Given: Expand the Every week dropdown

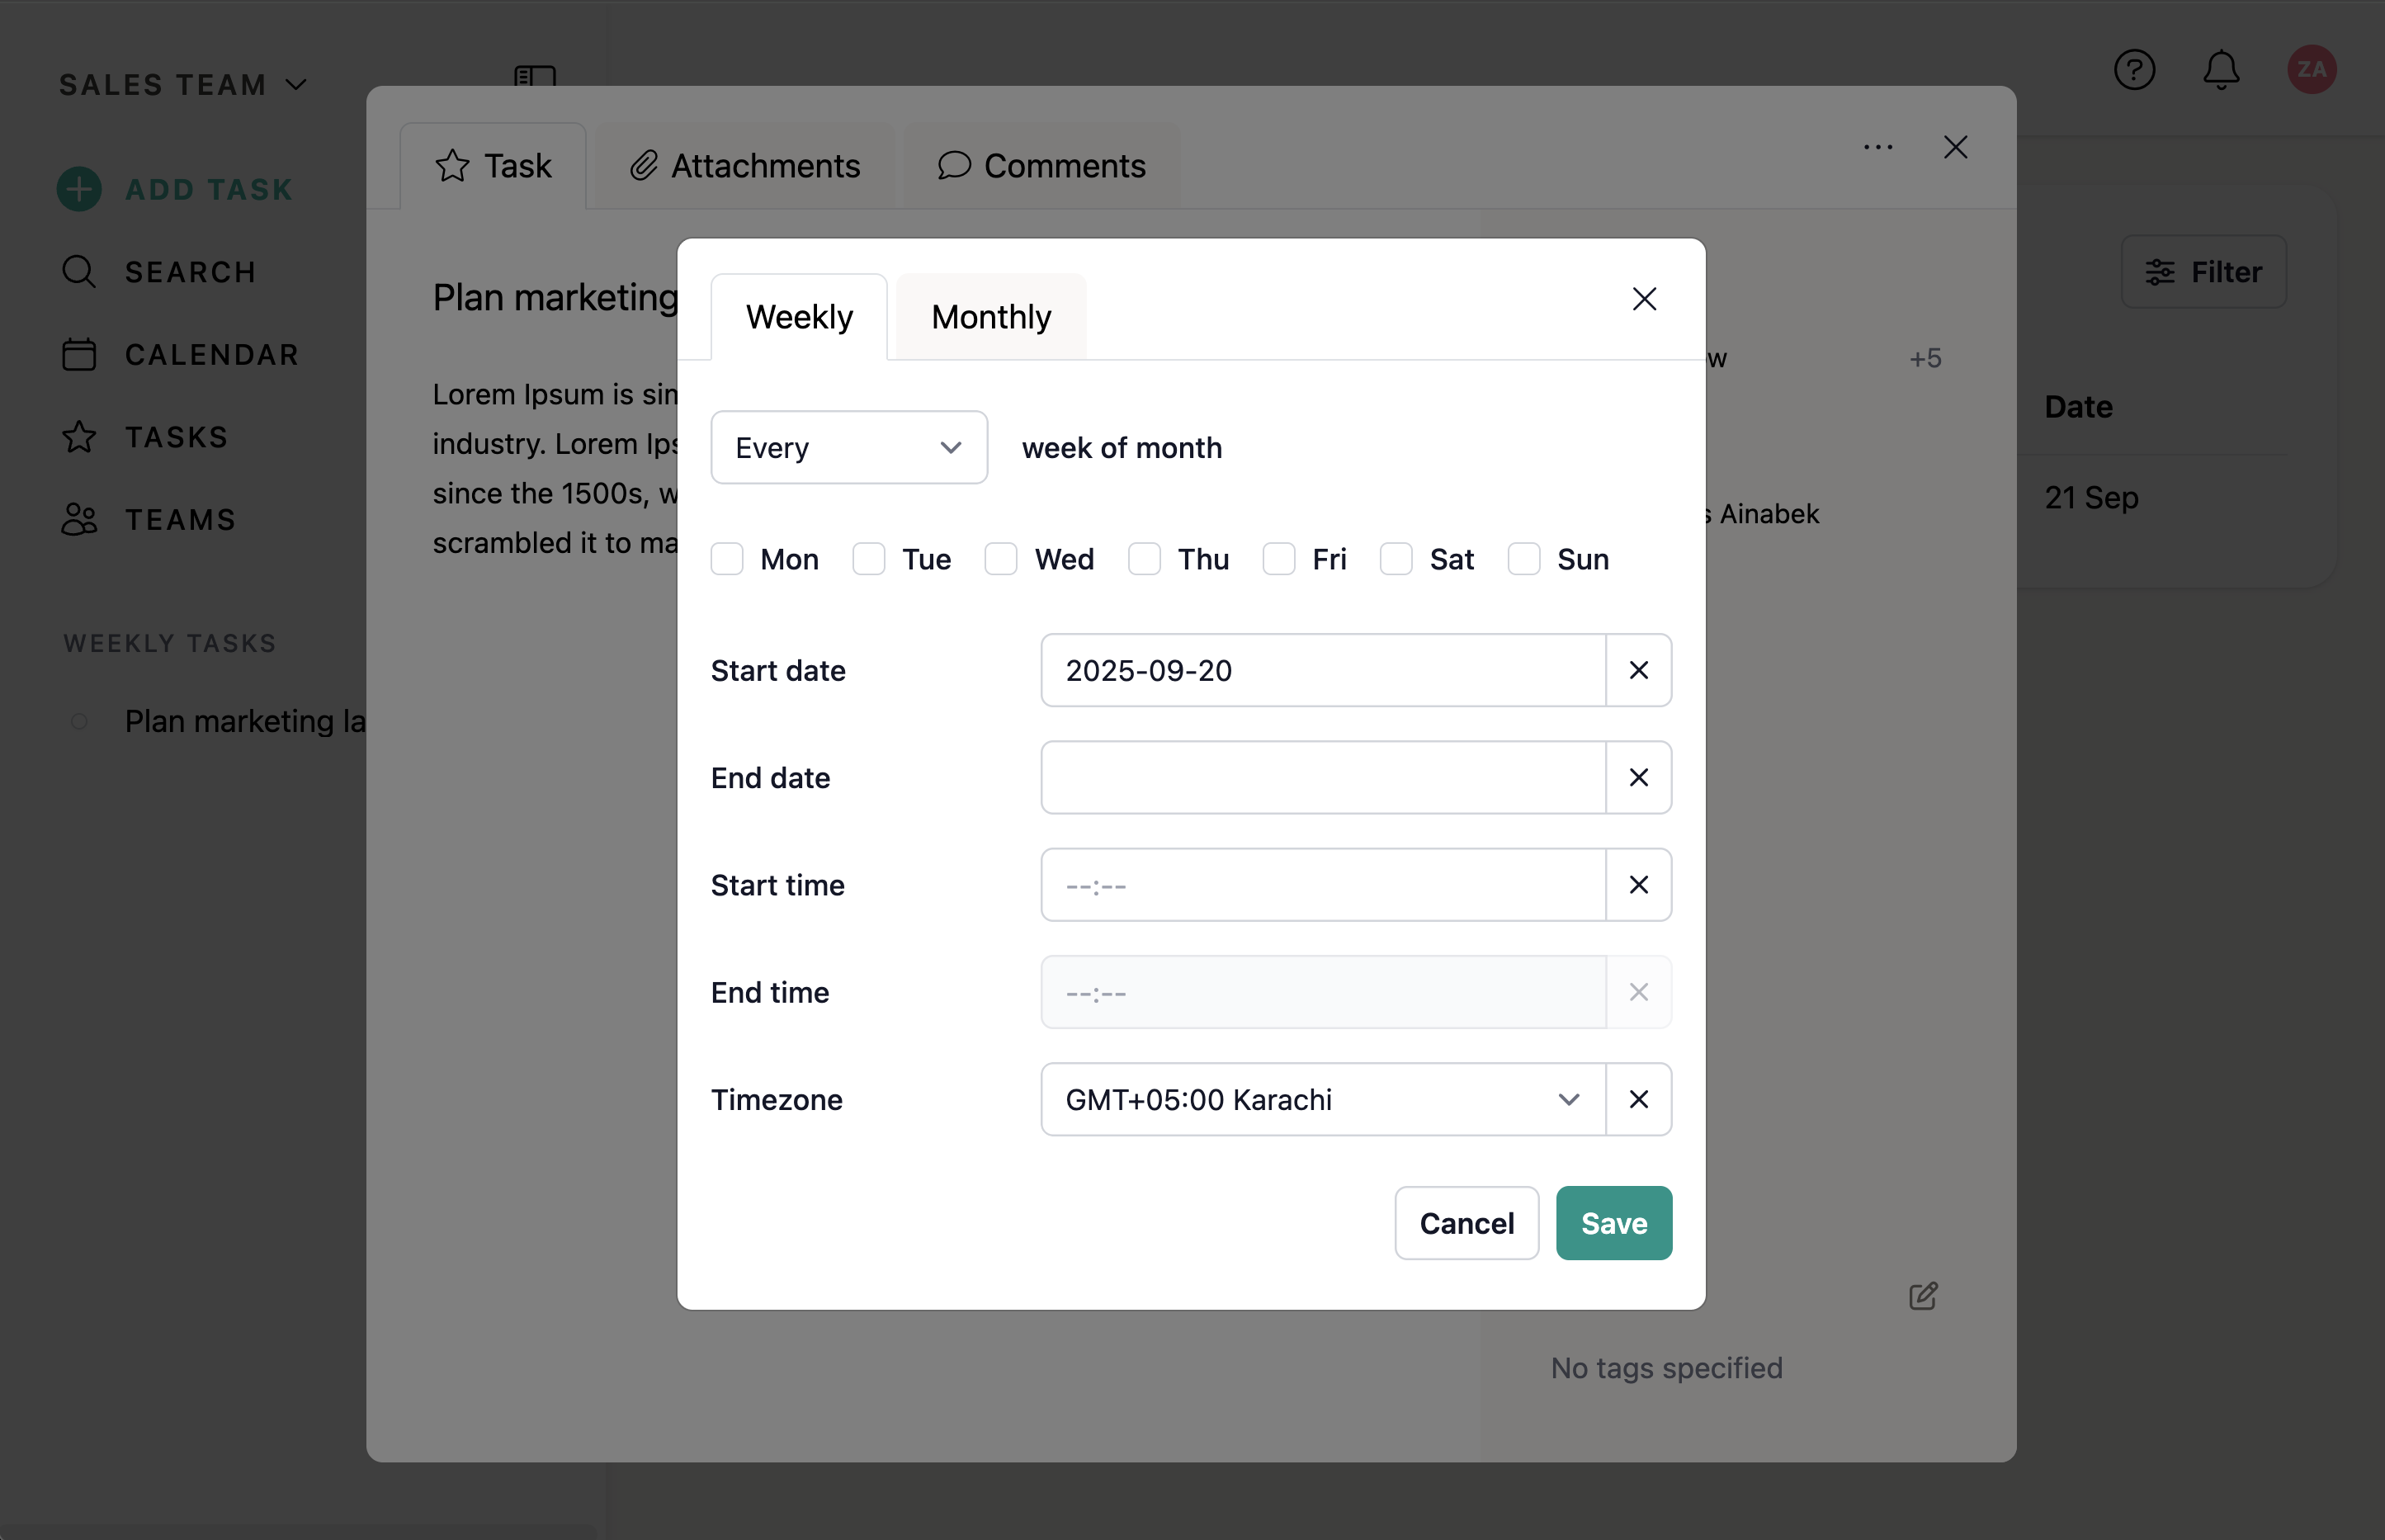Looking at the screenshot, I should [x=849, y=447].
